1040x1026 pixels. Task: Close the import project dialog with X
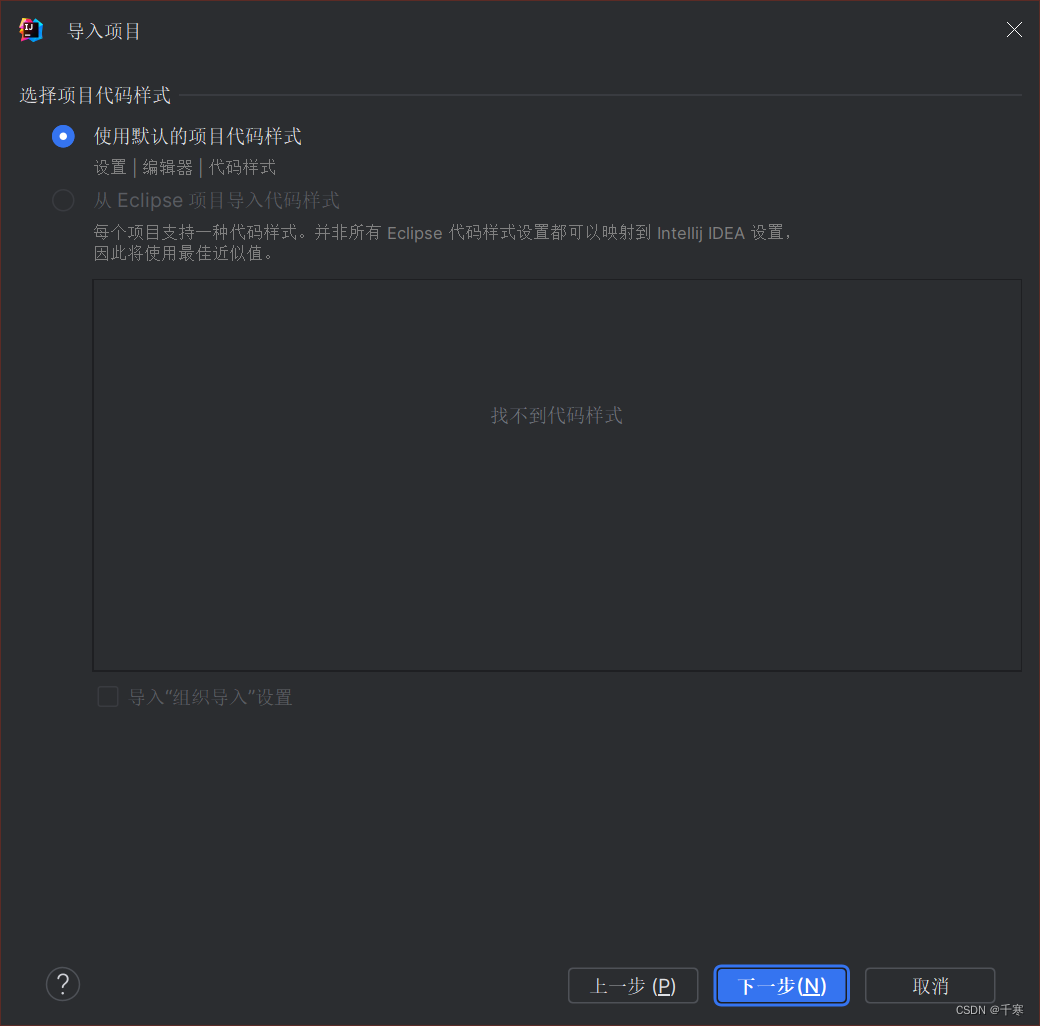pyautogui.click(x=1014, y=29)
